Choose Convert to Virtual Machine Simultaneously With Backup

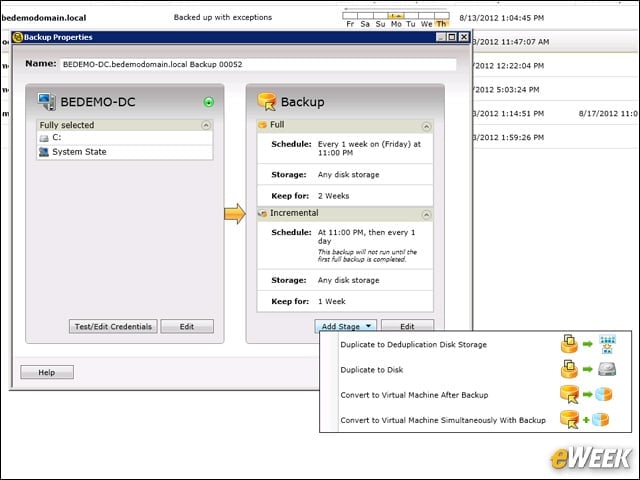443,420
